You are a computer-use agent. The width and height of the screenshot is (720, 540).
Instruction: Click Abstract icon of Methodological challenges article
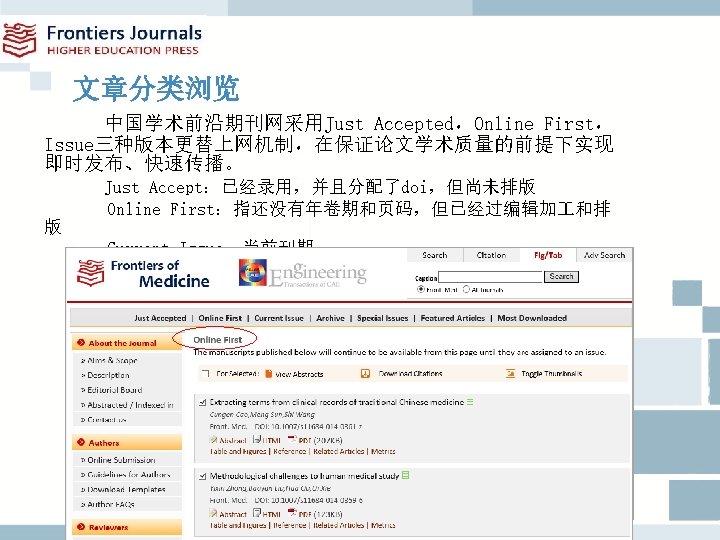tap(214, 513)
